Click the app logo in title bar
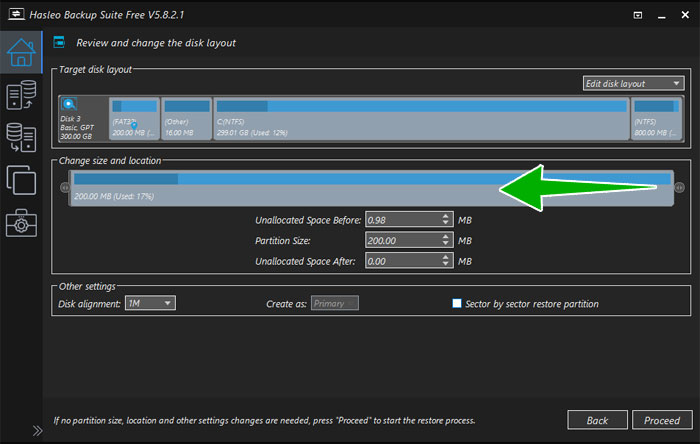Screen dimensions: 700x444 coord(17,14)
